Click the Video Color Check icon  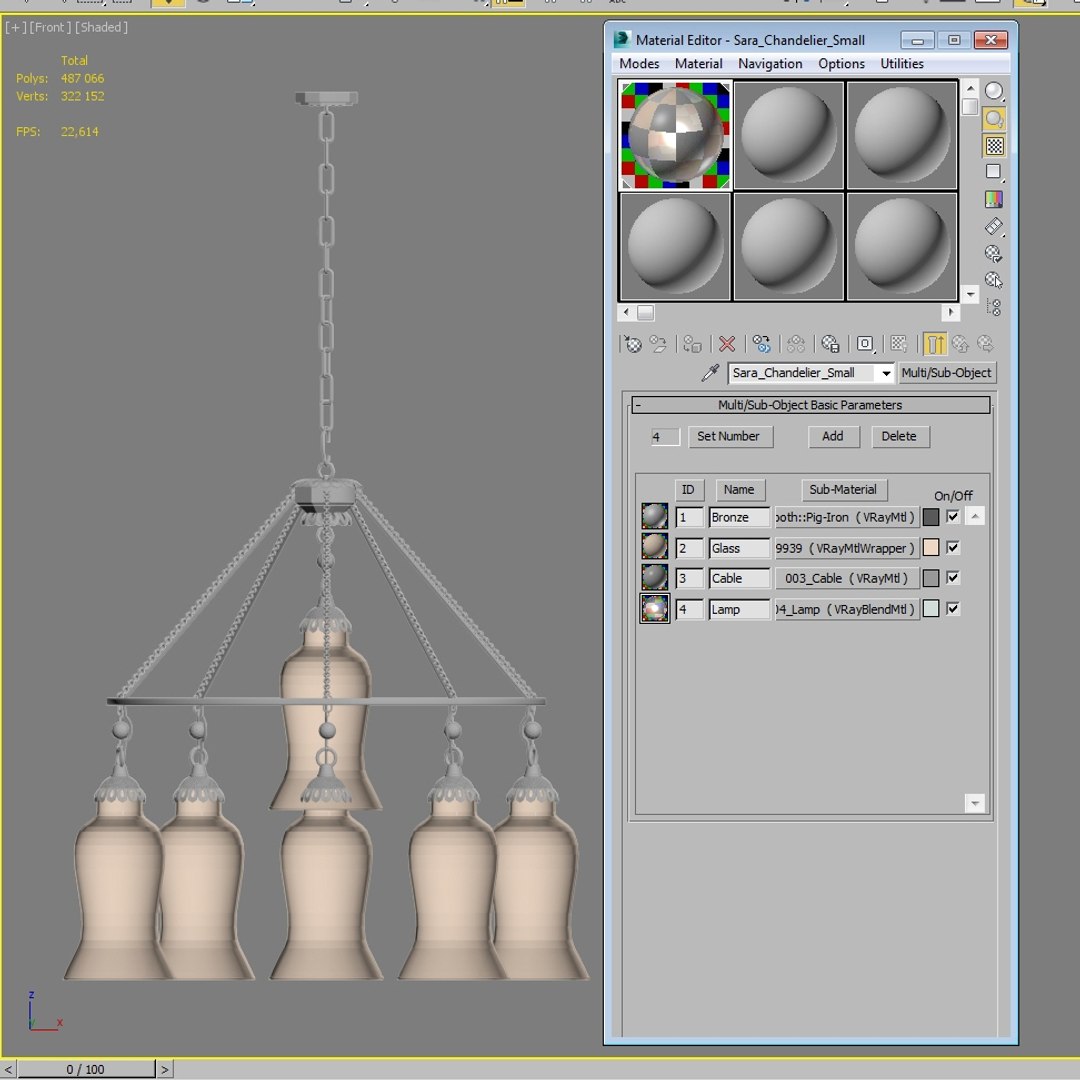click(x=993, y=199)
